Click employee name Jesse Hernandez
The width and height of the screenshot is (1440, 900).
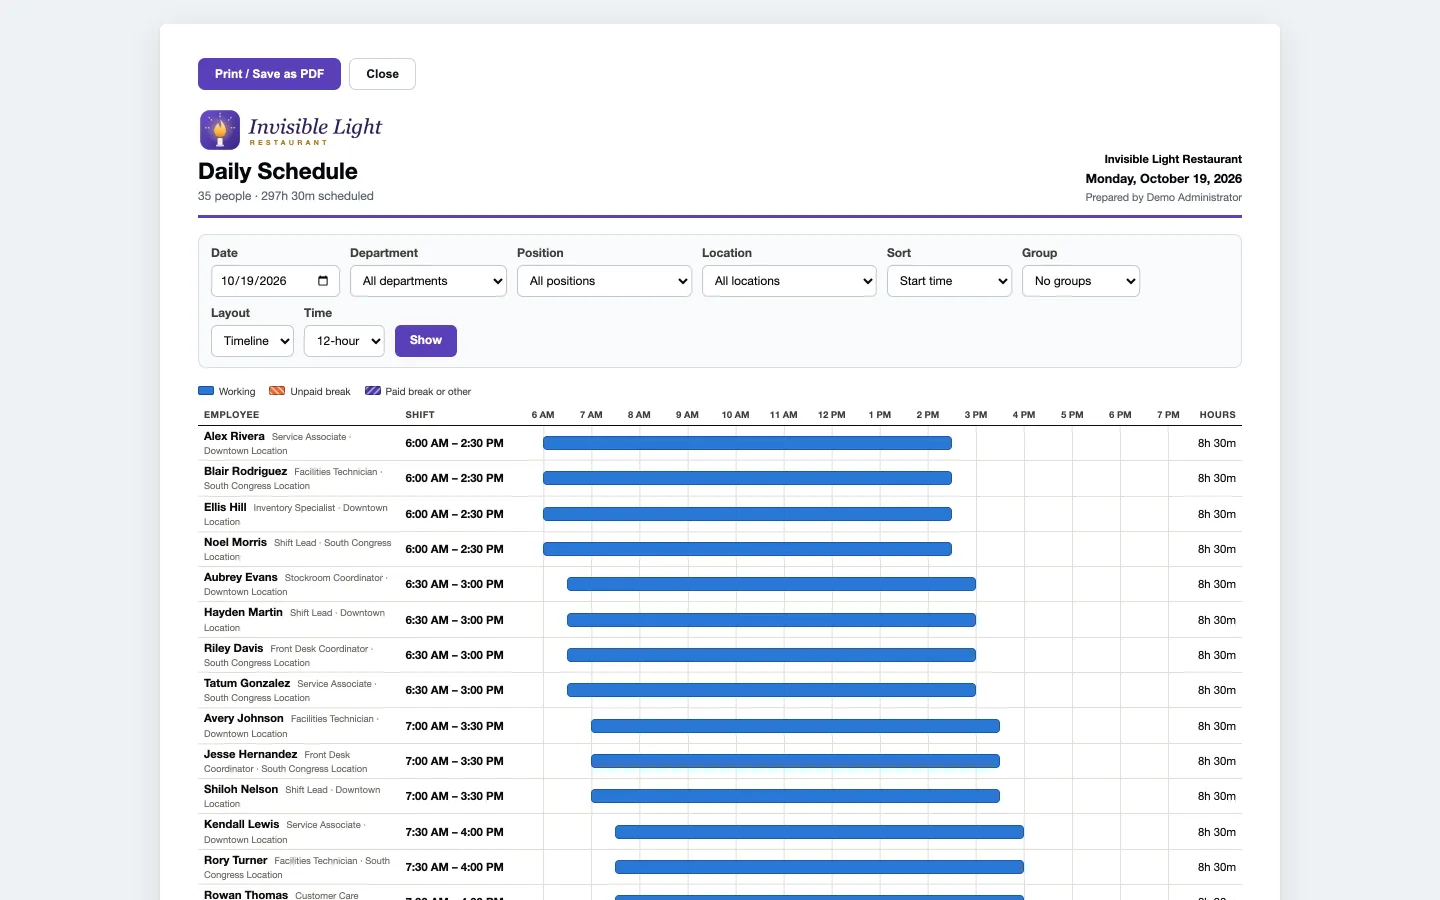coord(250,754)
